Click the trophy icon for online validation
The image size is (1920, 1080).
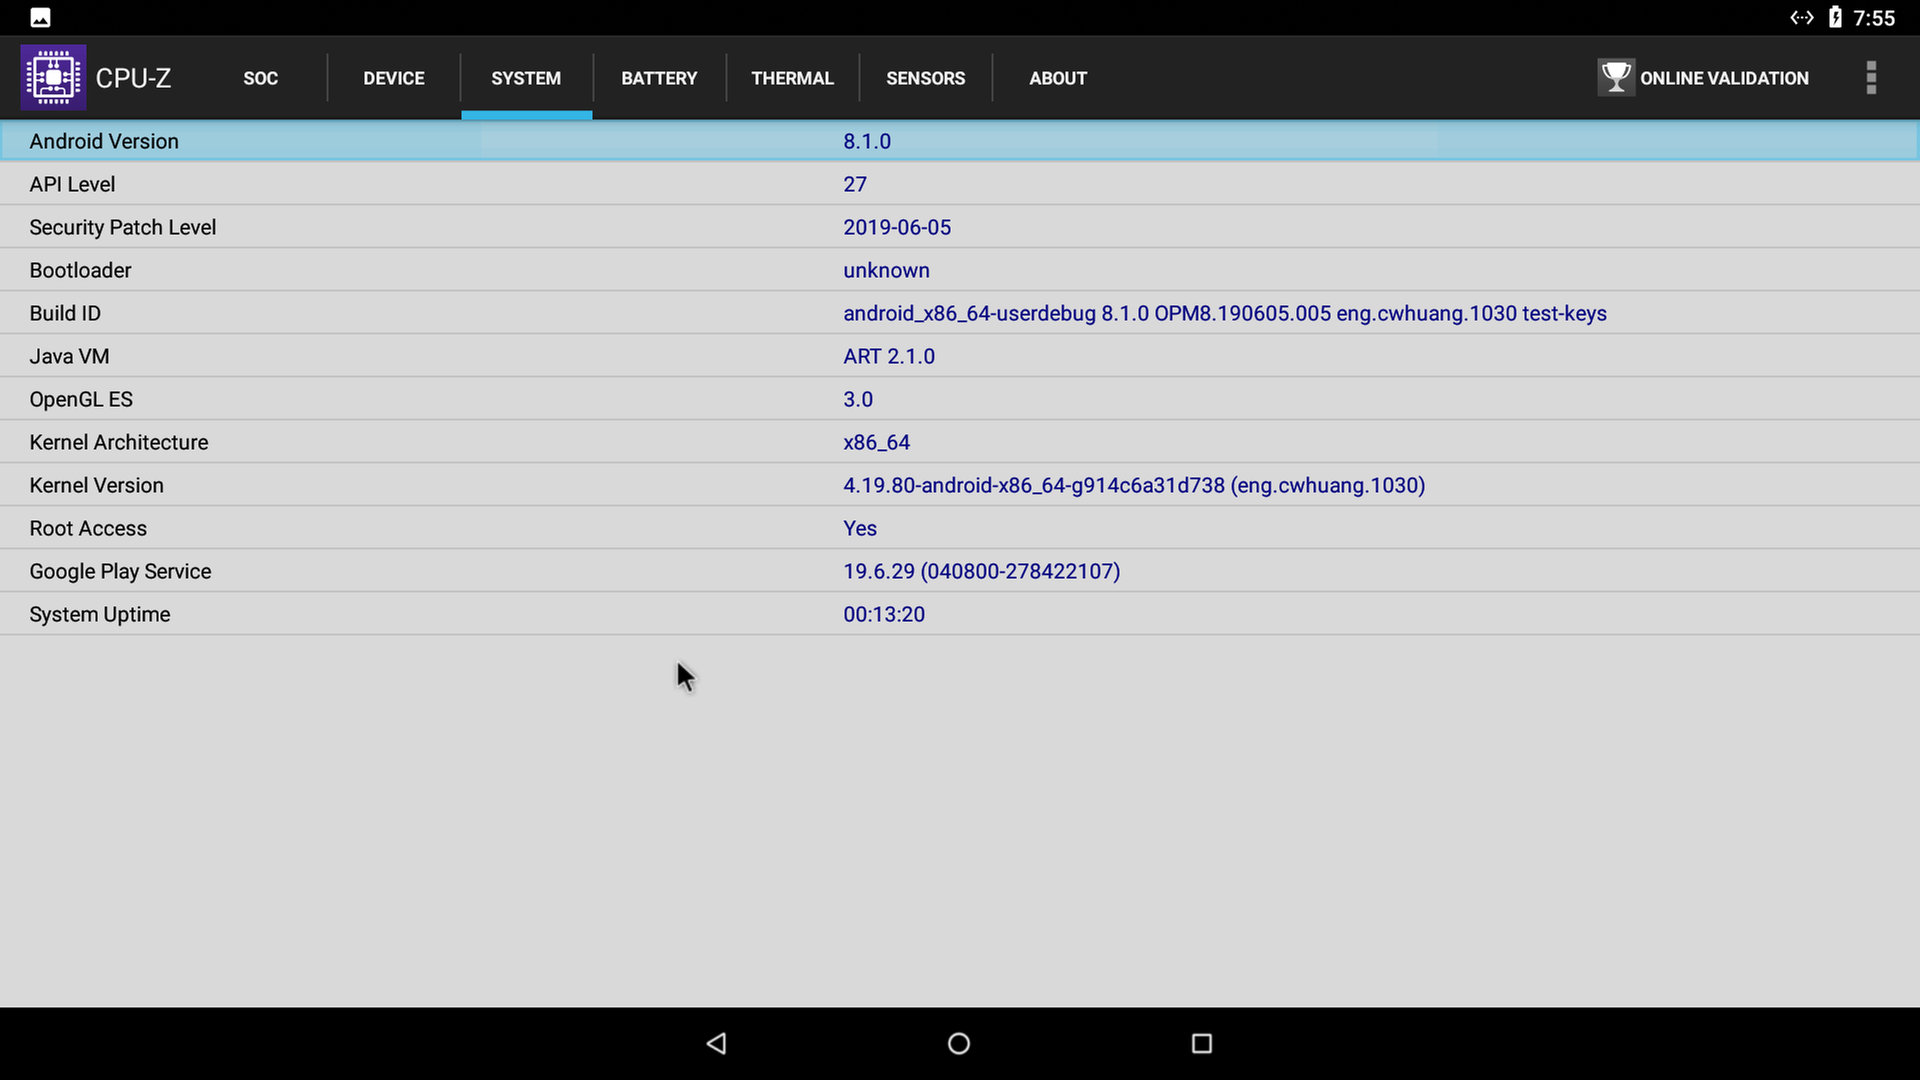click(1615, 77)
